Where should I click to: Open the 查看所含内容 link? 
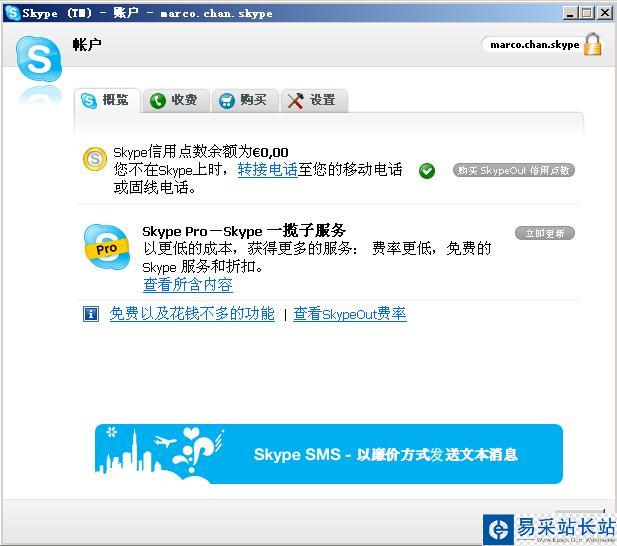[188, 284]
